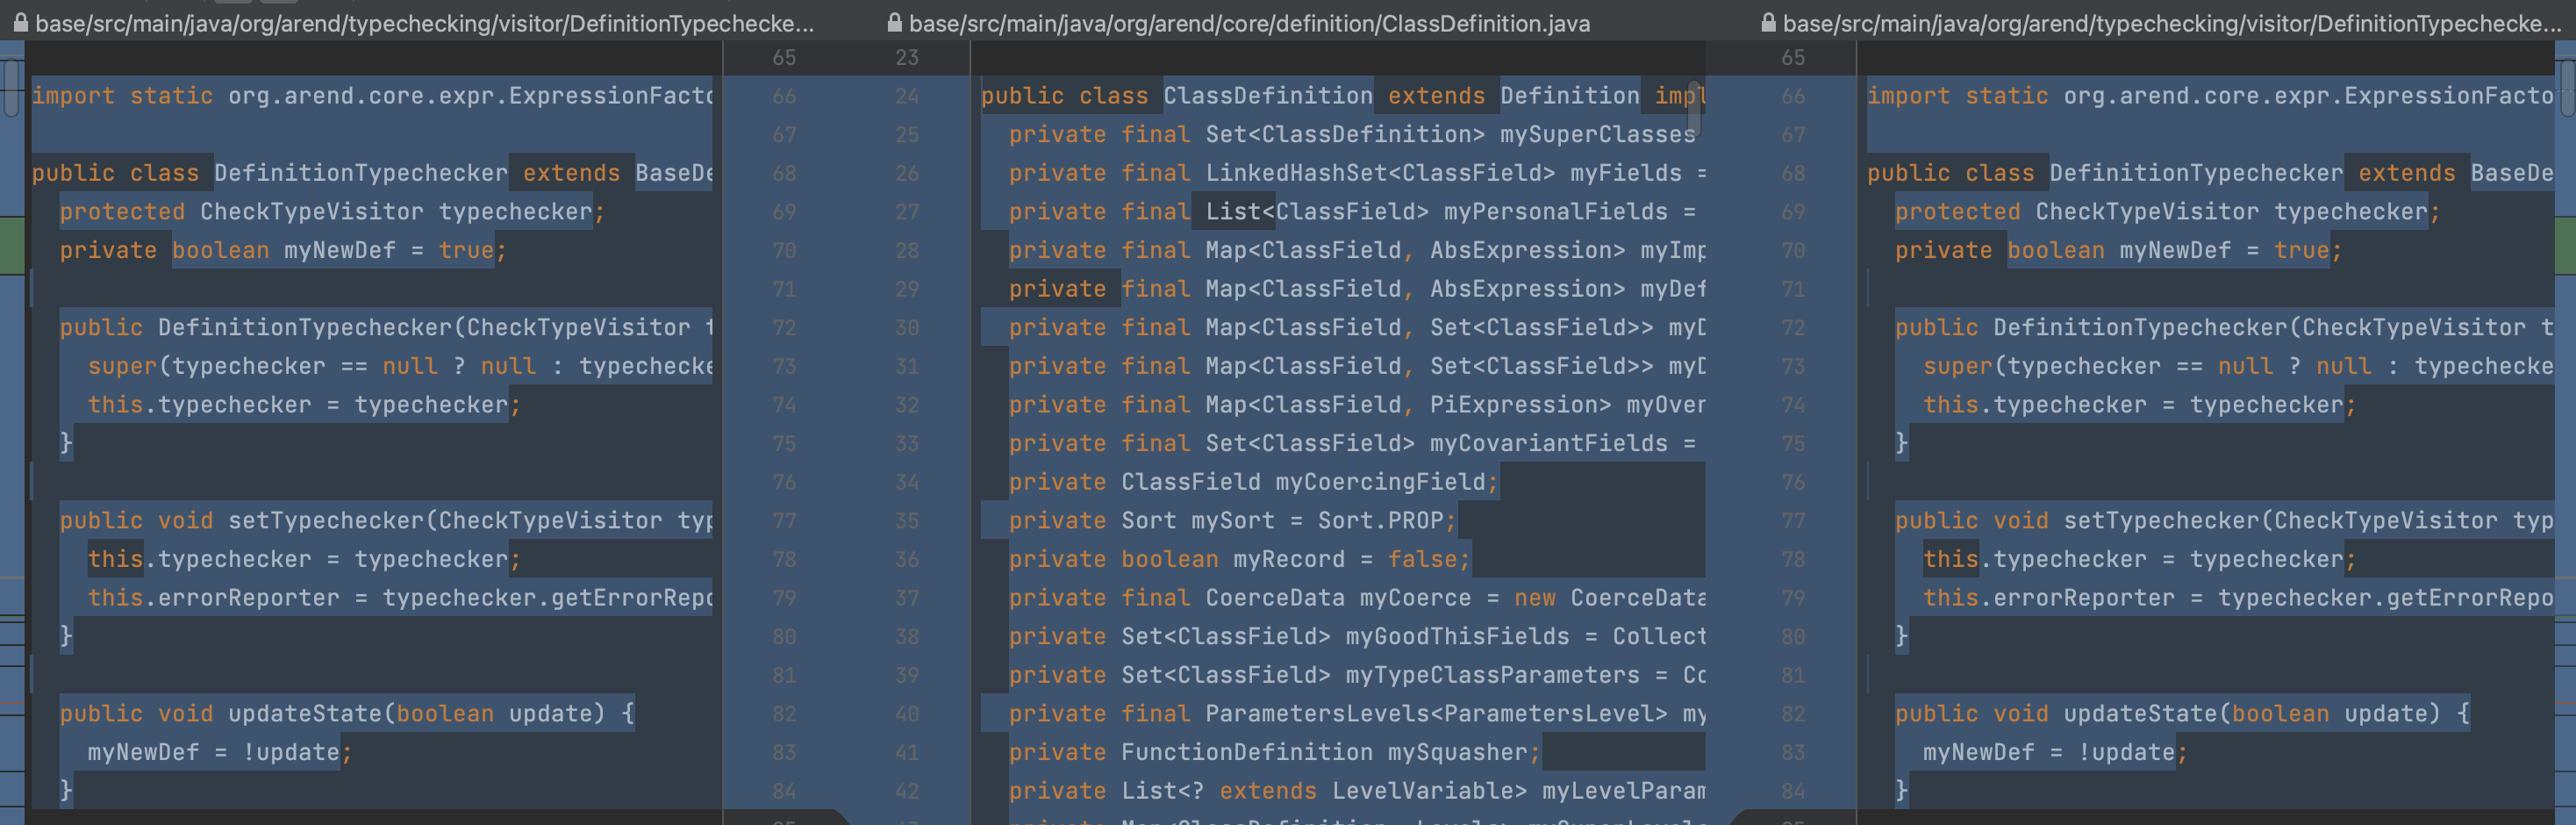The width and height of the screenshot is (2576, 825).
Task: Click left pane 'private boolean myNewDef = true;'
Action: [283, 250]
